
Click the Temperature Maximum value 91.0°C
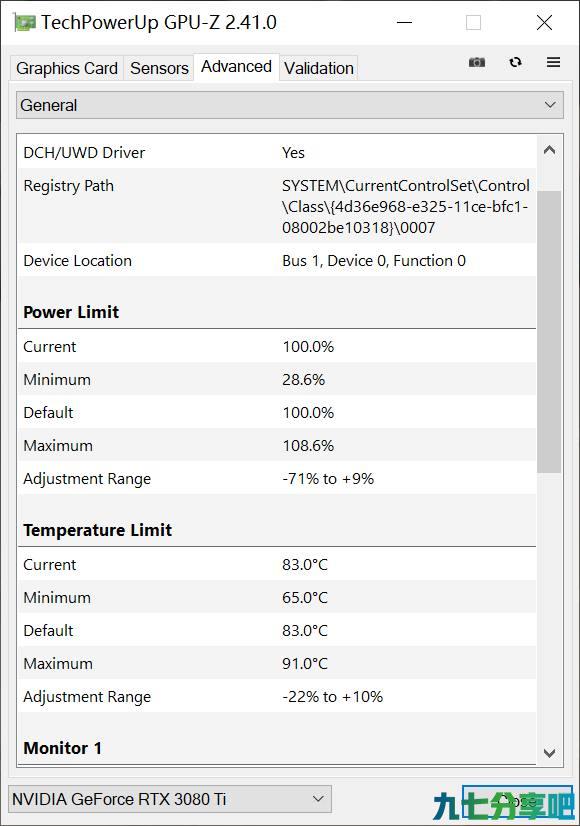(305, 664)
